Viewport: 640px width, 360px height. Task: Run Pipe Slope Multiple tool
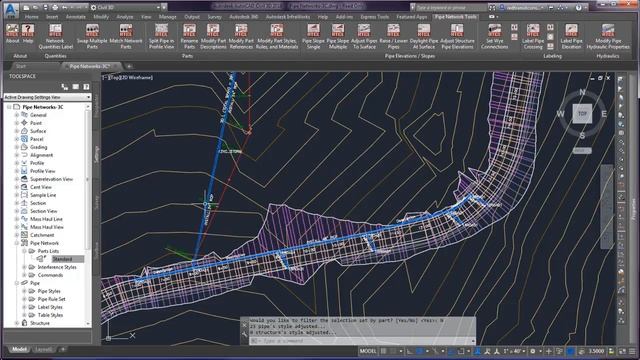338,36
